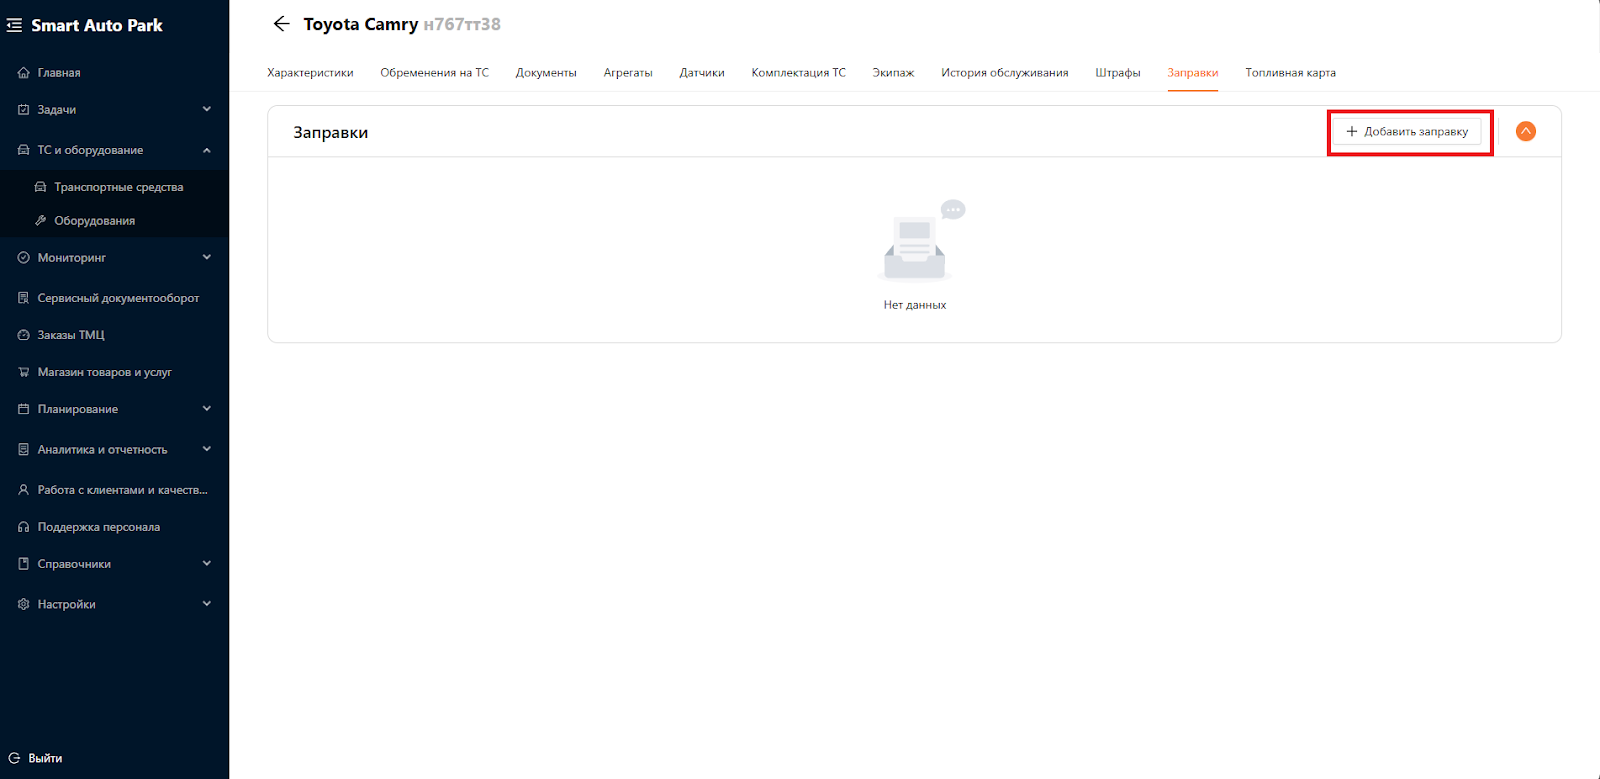Collapse sidebar using the hamburger menu icon

(x=14, y=25)
